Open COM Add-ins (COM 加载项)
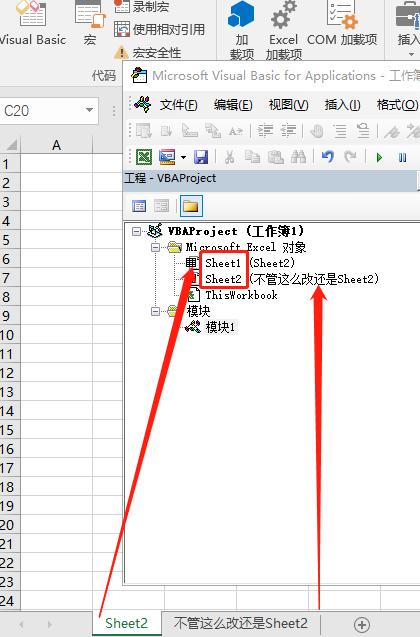 tap(342, 24)
